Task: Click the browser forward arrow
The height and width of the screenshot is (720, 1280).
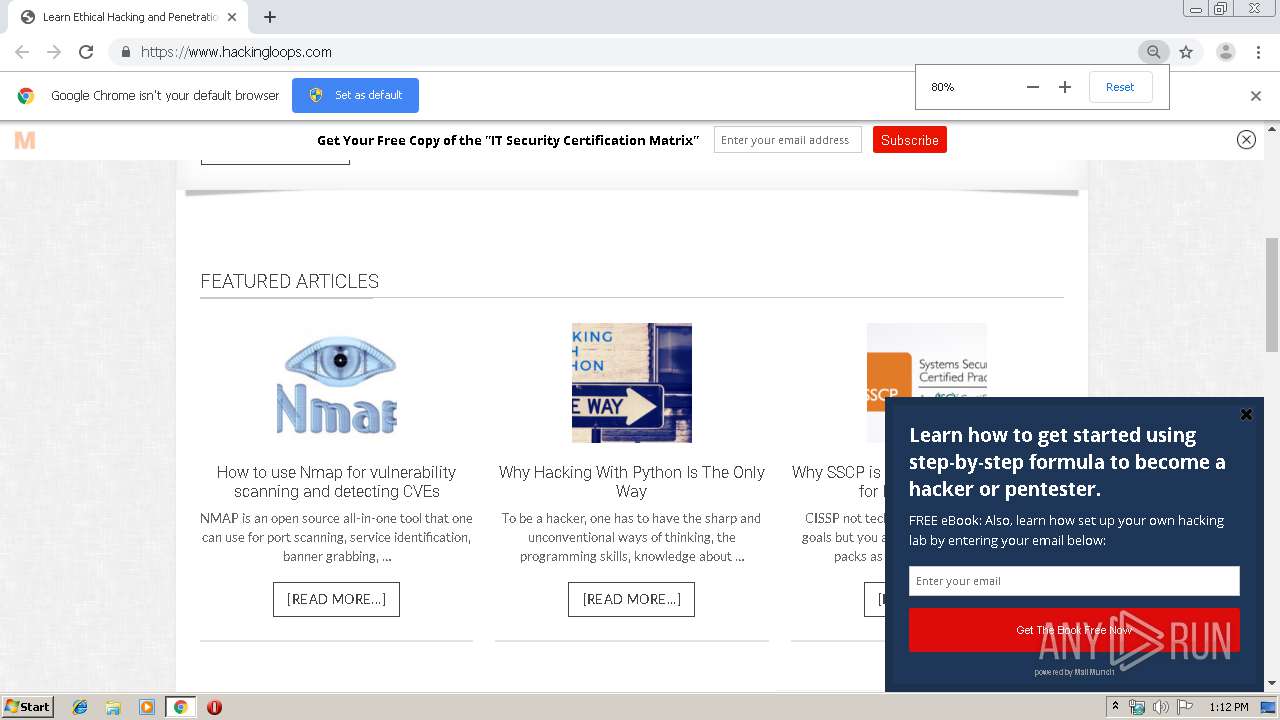Action: (54, 52)
